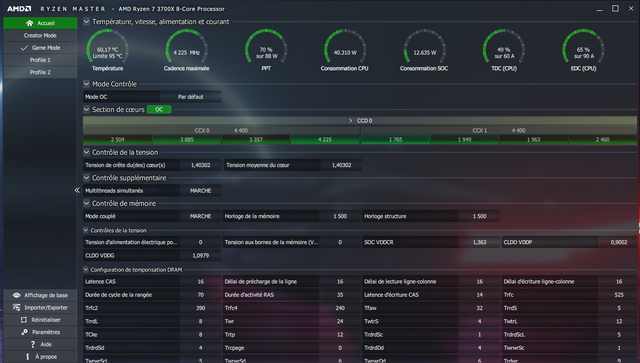Click Réinitialiser button

tap(40, 320)
